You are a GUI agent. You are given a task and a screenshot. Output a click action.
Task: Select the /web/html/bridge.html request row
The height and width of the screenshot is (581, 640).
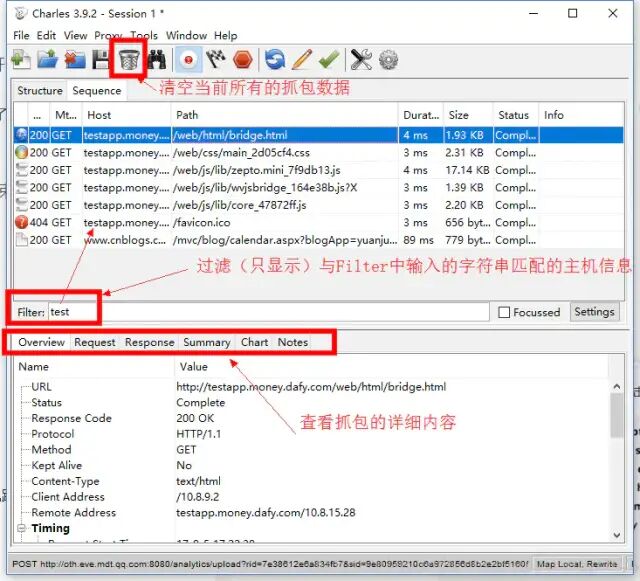(x=319, y=135)
